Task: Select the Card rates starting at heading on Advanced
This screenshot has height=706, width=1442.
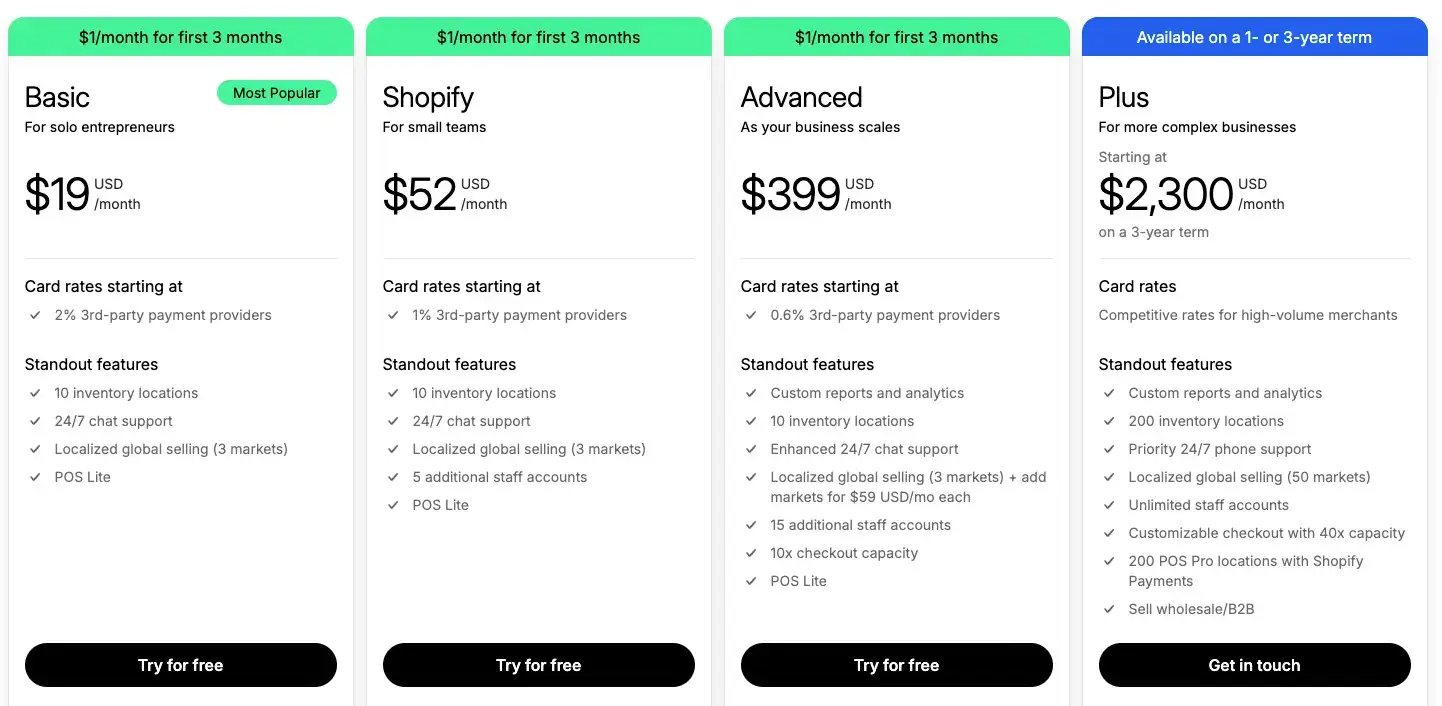Action: [820, 286]
